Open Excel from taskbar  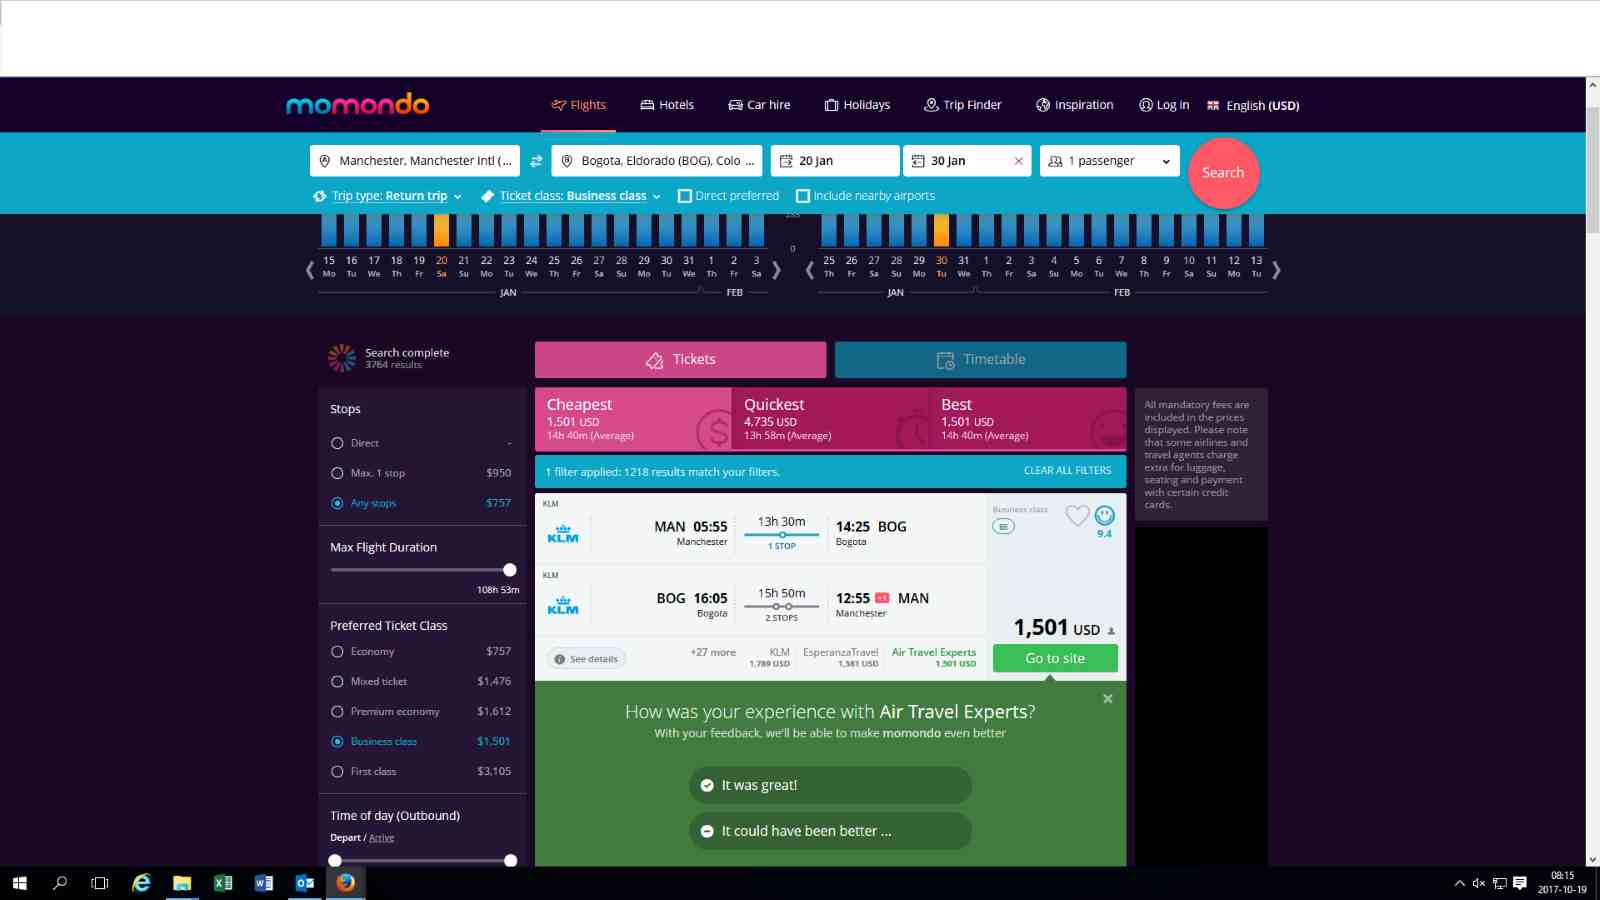(x=223, y=883)
